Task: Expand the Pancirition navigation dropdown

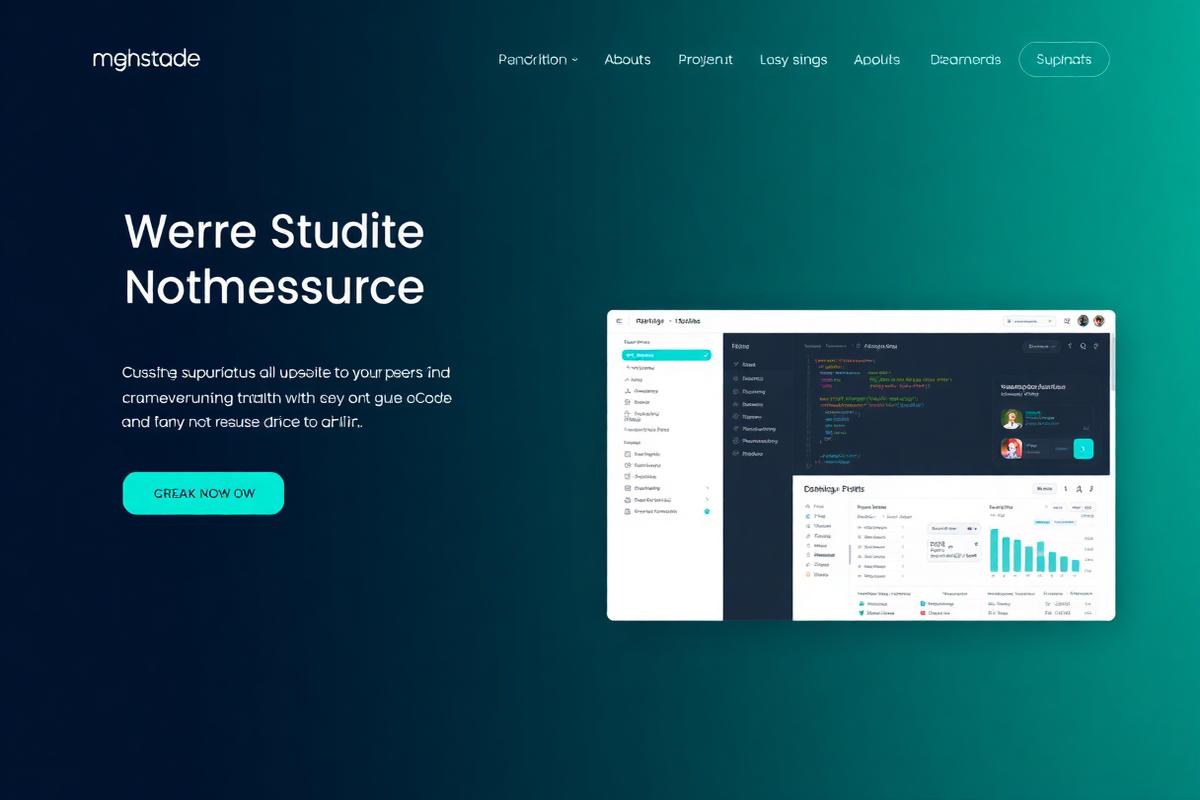Action: point(538,60)
